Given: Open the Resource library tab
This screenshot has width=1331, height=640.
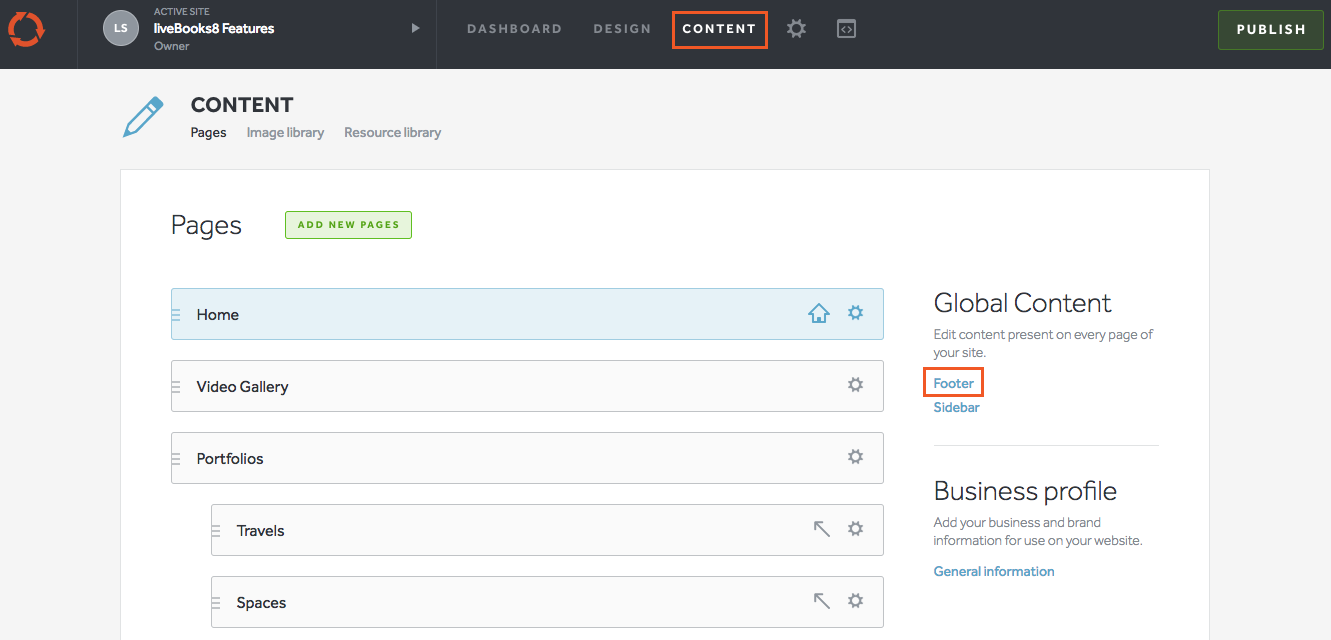Looking at the screenshot, I should [x=392, y=132].
